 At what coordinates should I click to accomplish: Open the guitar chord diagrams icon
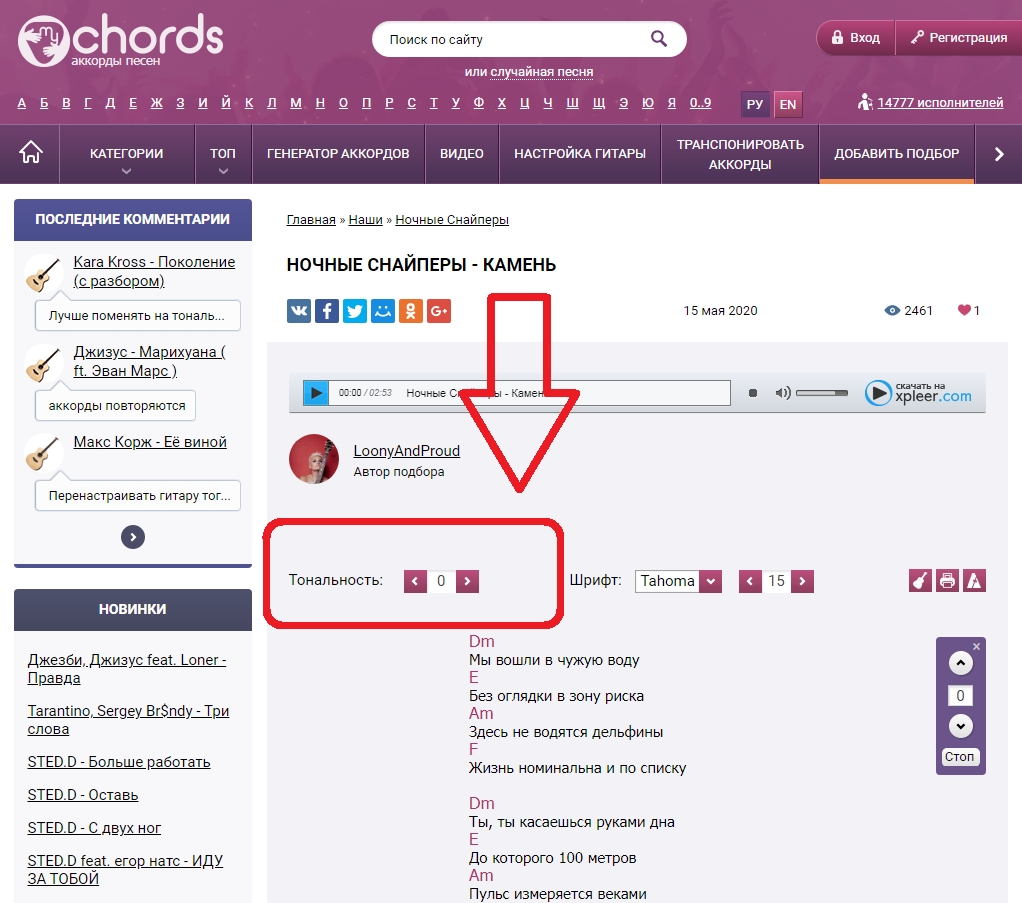point(920,581)
